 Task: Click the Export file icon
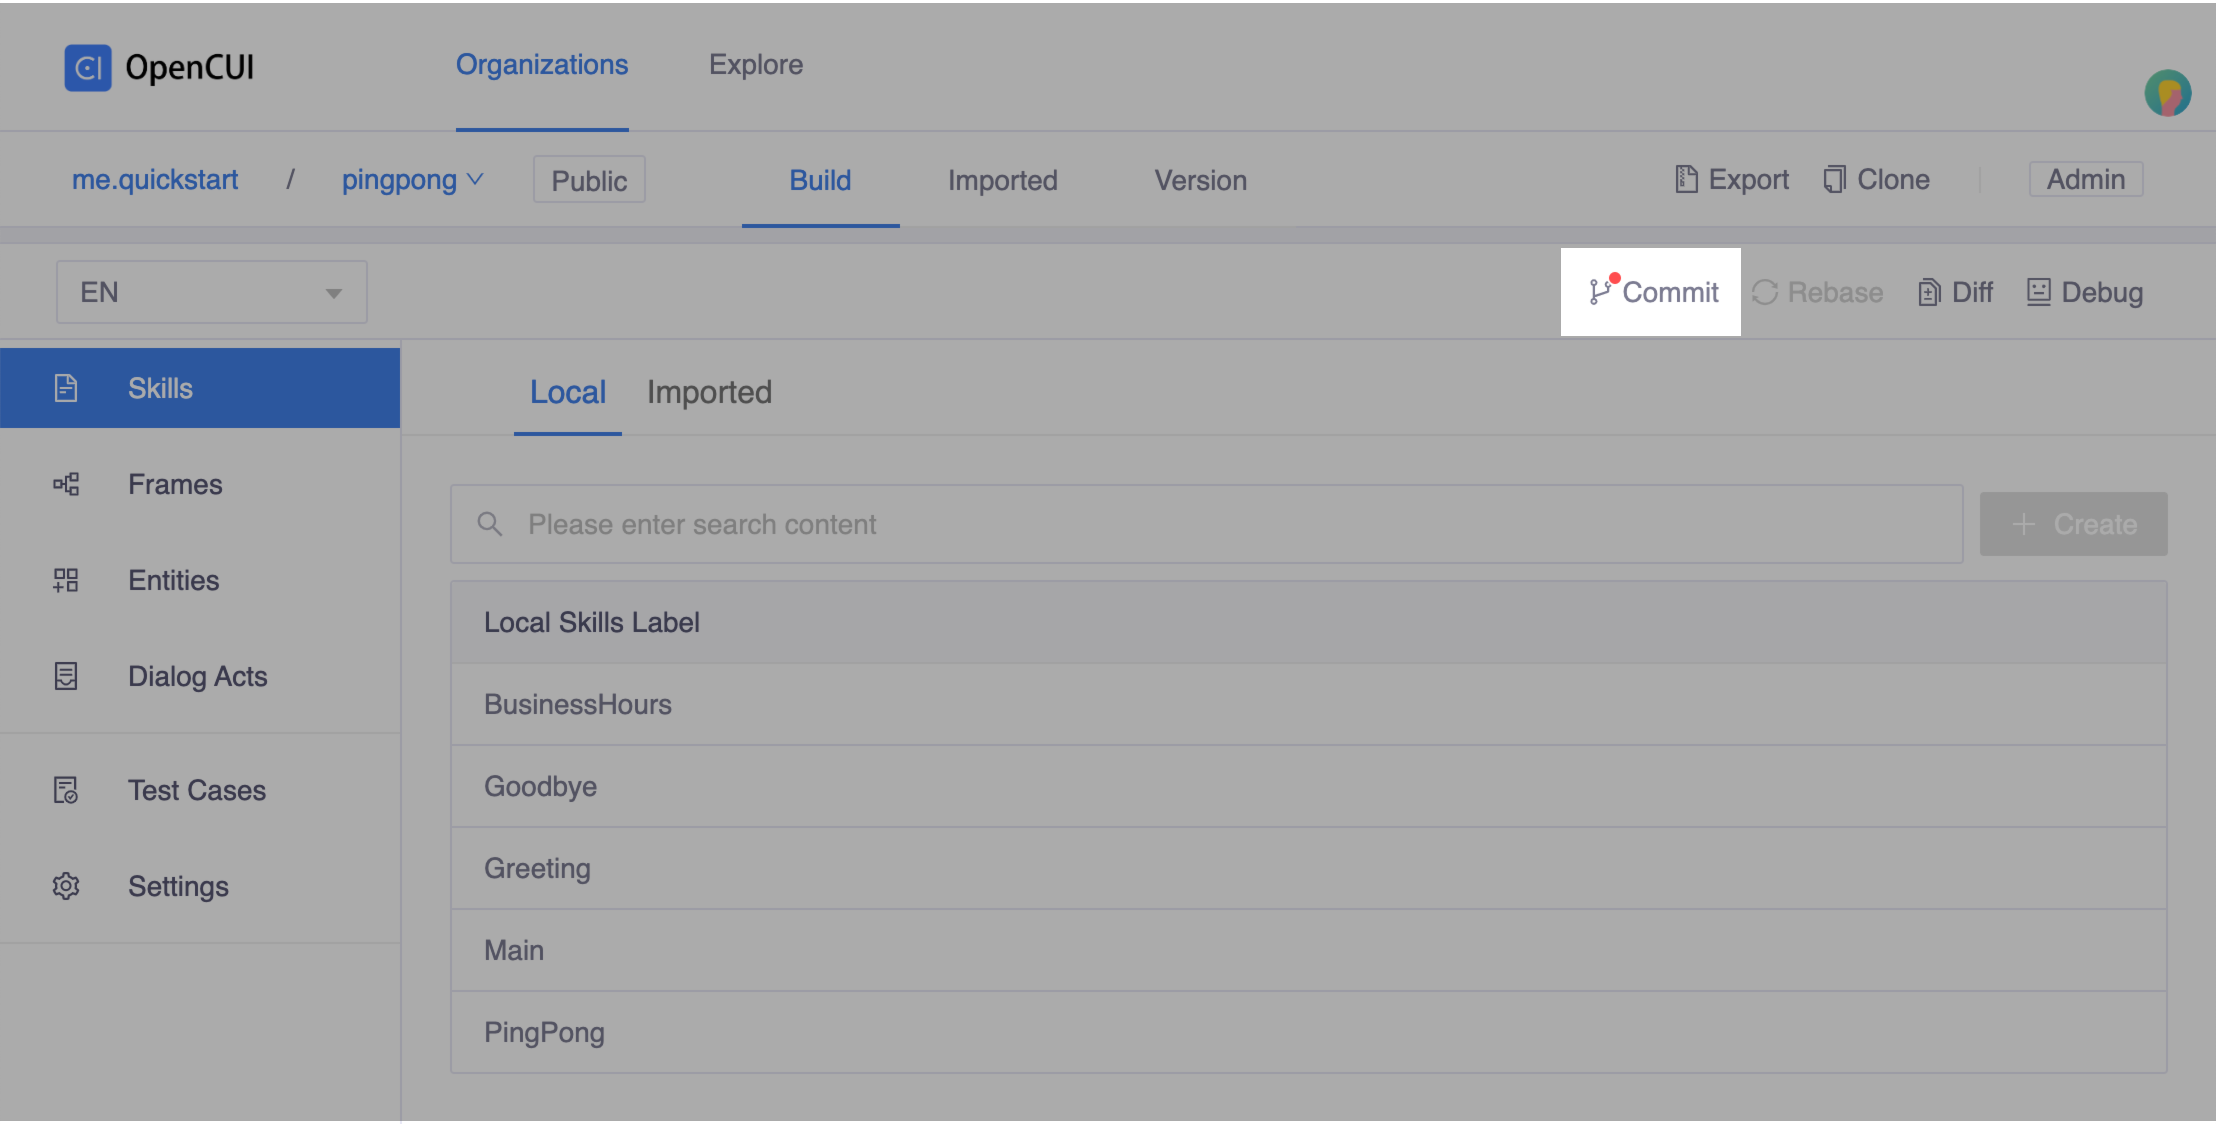click(1686, 180)
